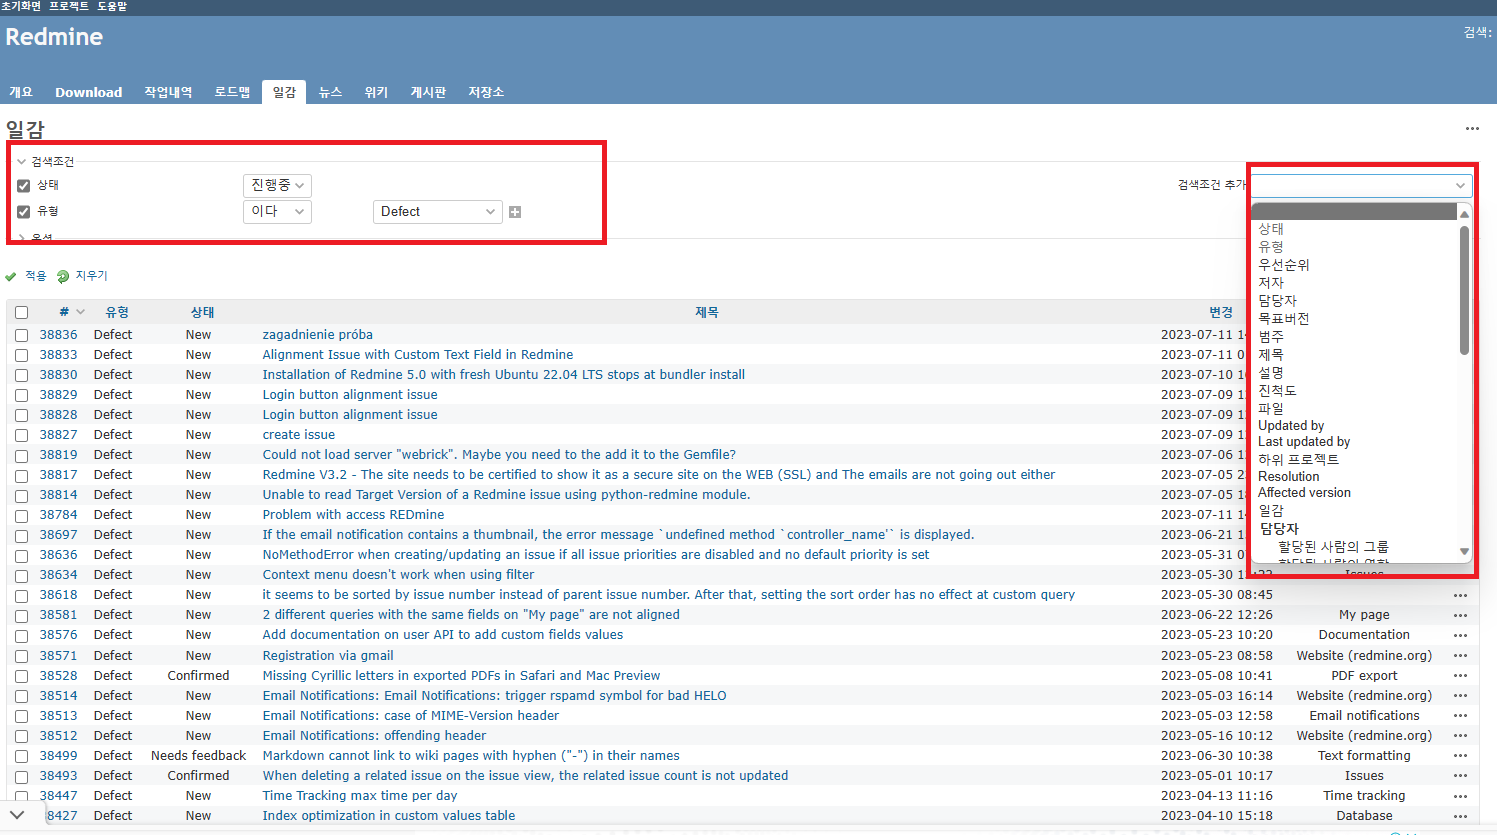Open the 도움말 top menu link

coord(112,6)
